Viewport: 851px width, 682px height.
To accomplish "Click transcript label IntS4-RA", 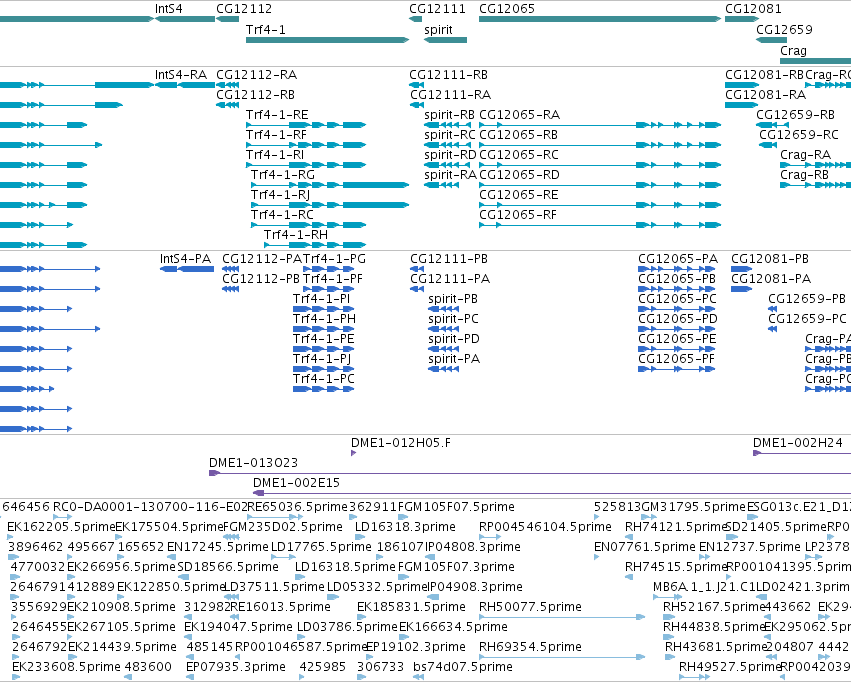I will (181, 74).
